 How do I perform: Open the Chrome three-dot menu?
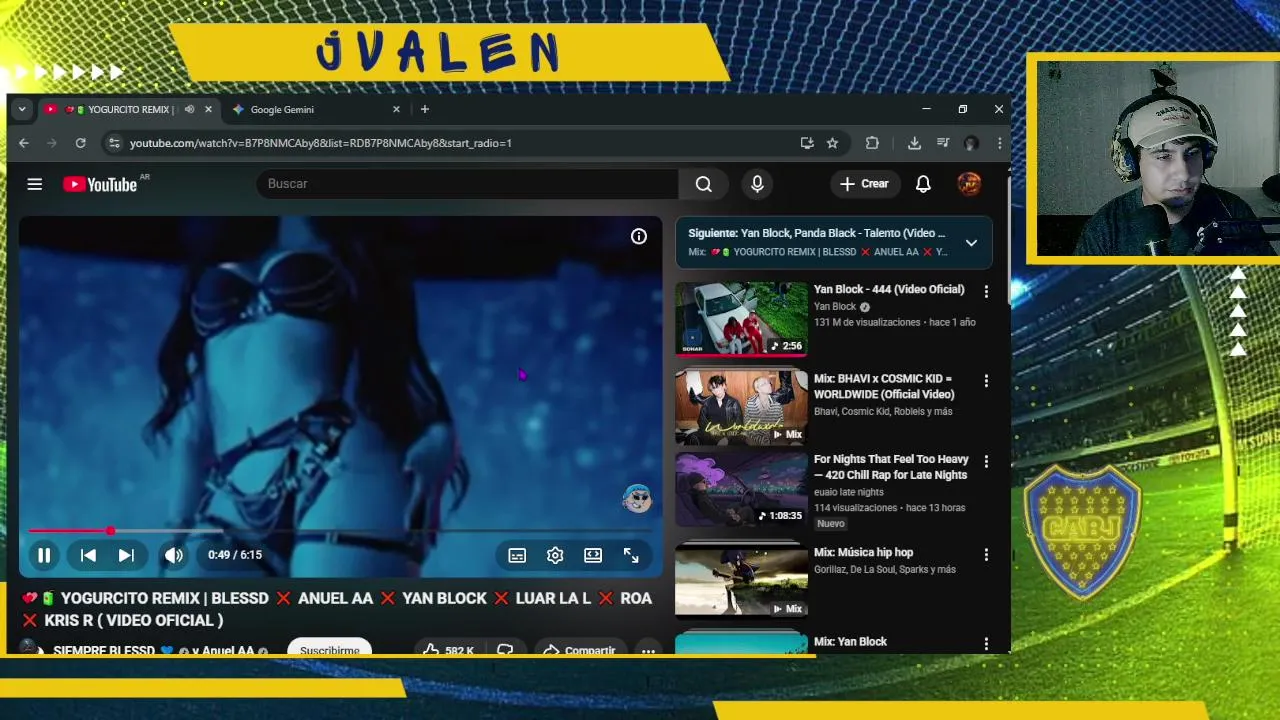tap(999, 143)
